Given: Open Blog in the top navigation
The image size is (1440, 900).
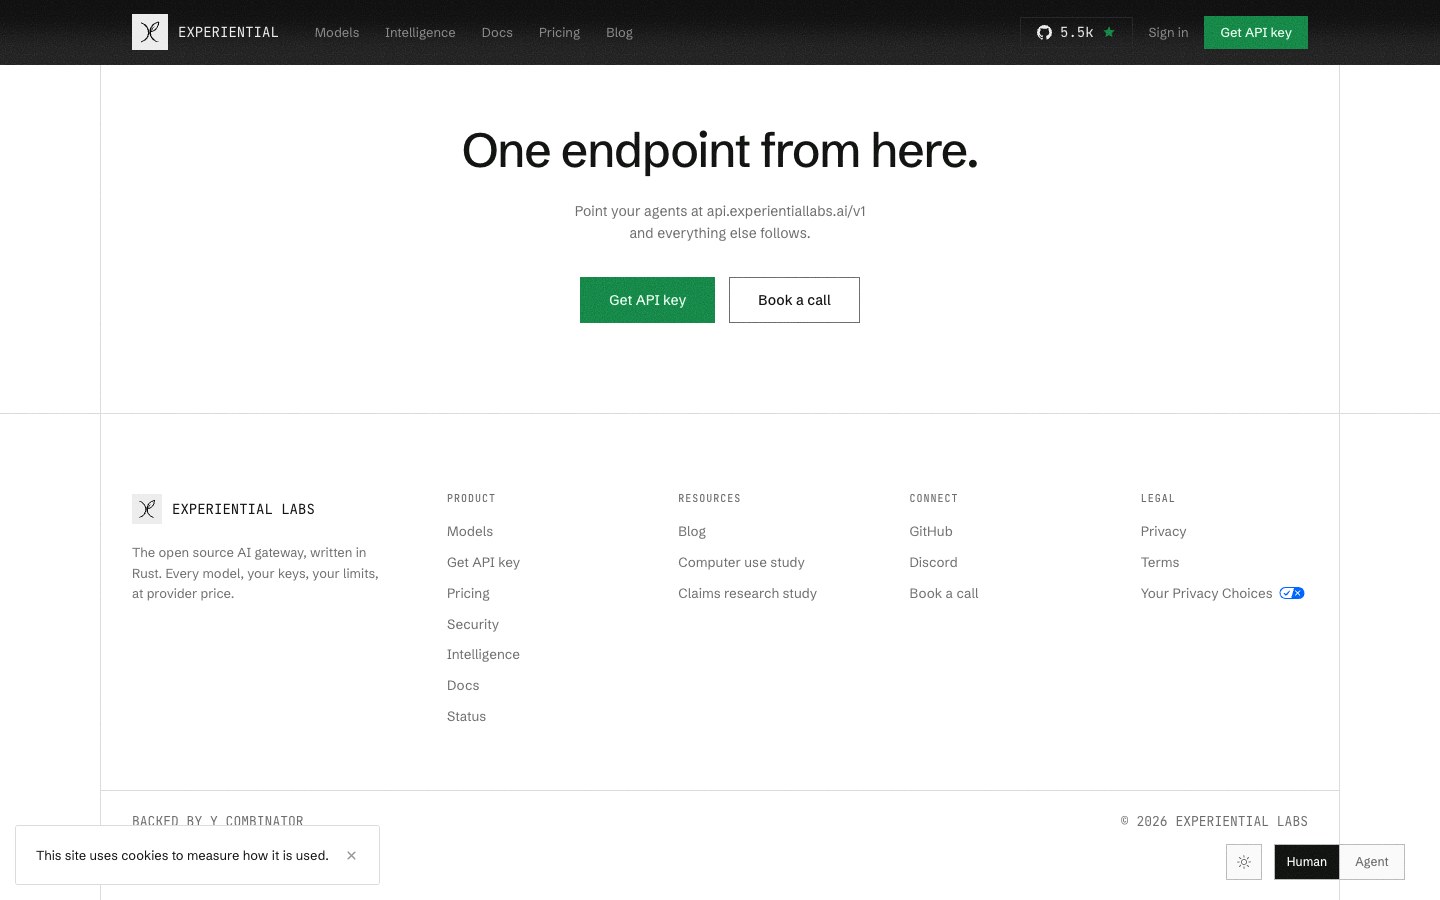Looking at the screenshot, I should point(619,32).
